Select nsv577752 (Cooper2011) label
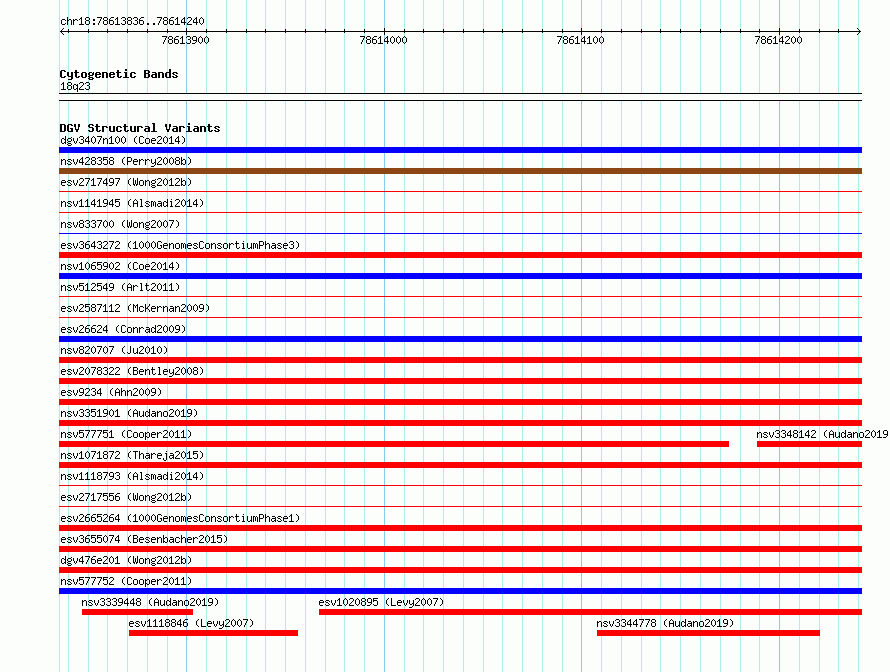Image resolution: width=890 pixels, height=672 pixels. (126, 581)
